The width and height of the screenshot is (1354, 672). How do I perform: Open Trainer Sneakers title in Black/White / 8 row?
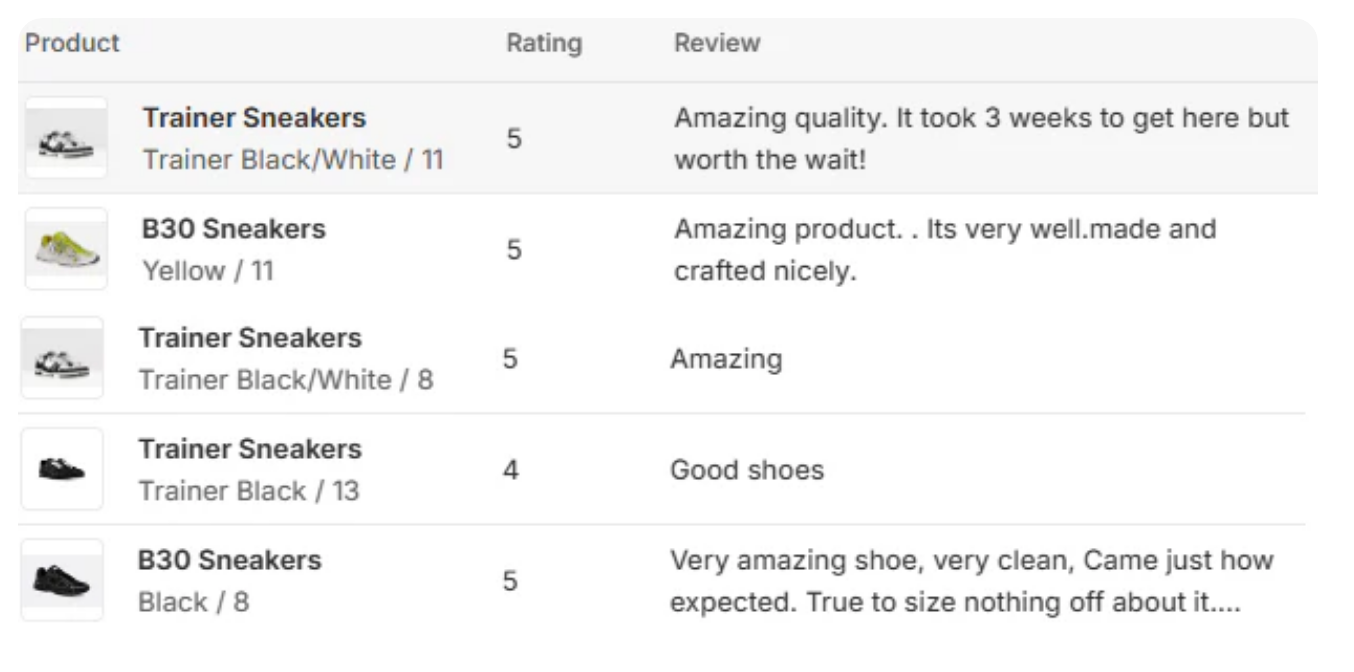pyautogui.click(x=250, y=338)
